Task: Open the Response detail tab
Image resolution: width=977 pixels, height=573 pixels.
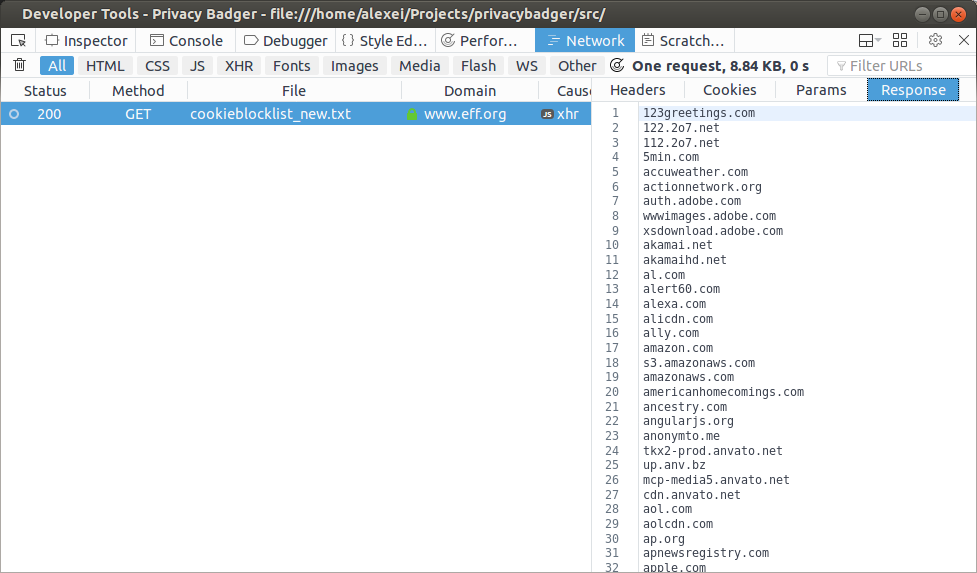Action: 913,90
